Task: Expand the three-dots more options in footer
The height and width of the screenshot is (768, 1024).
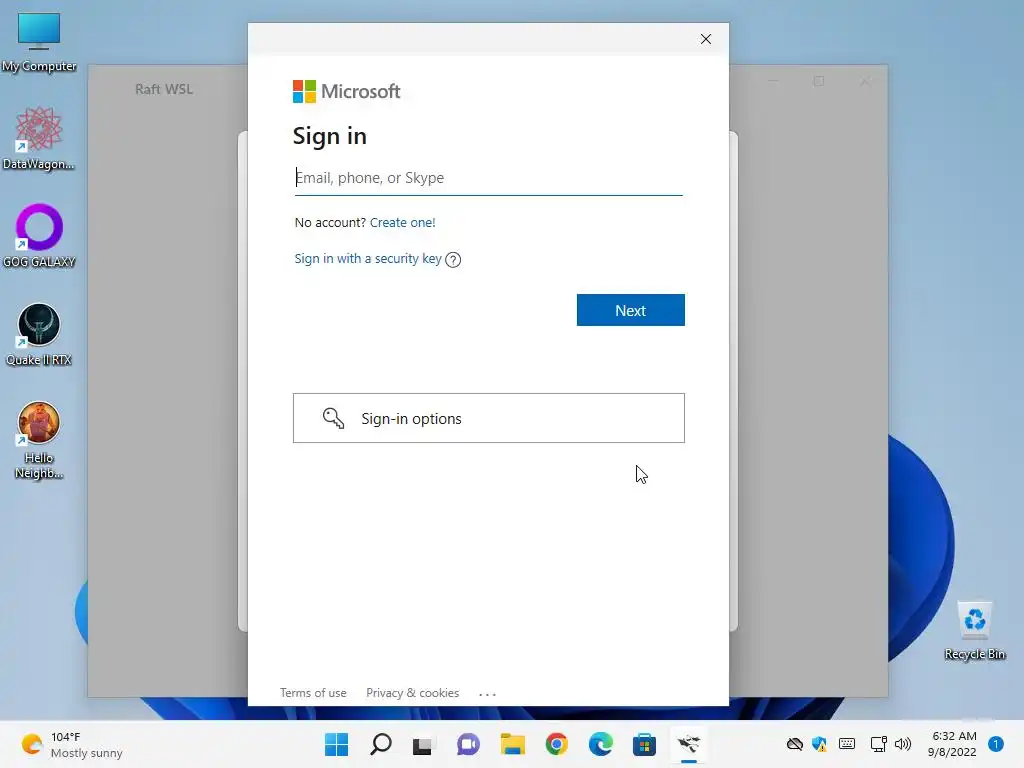Action: tap(487, 694)
